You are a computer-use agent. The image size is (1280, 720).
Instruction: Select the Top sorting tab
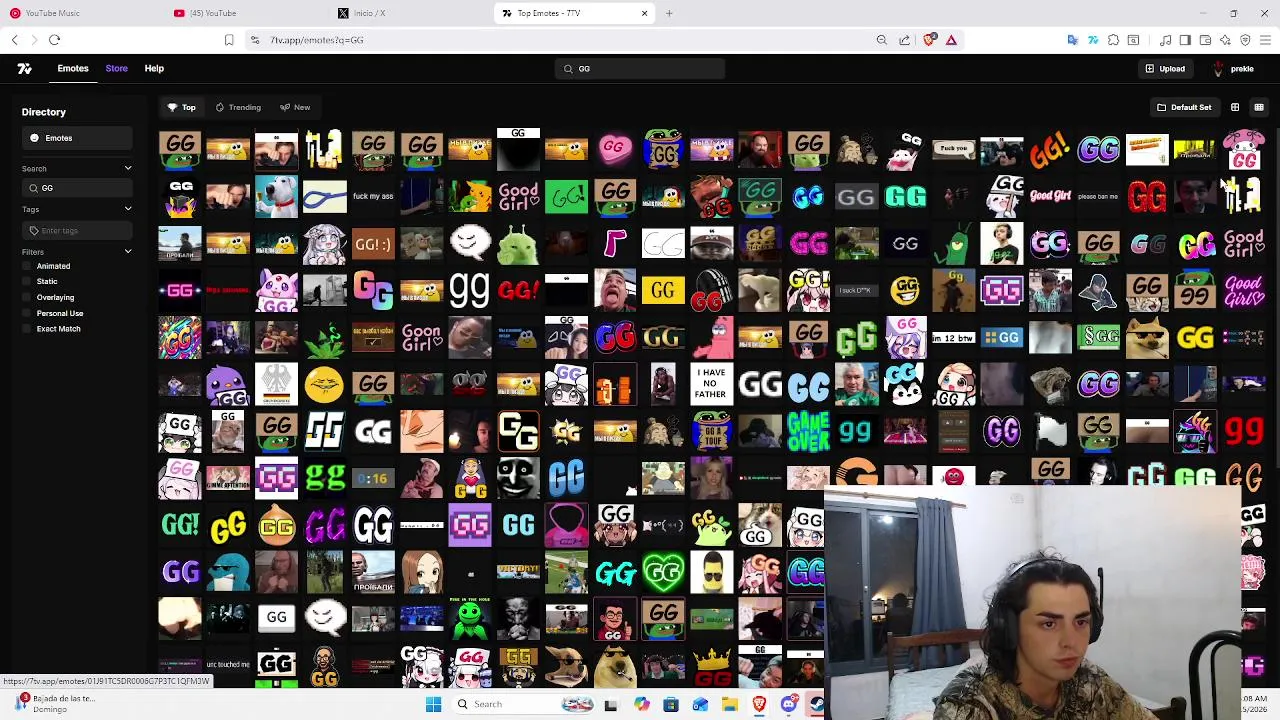pyautogui.click(x=181, y=107)
